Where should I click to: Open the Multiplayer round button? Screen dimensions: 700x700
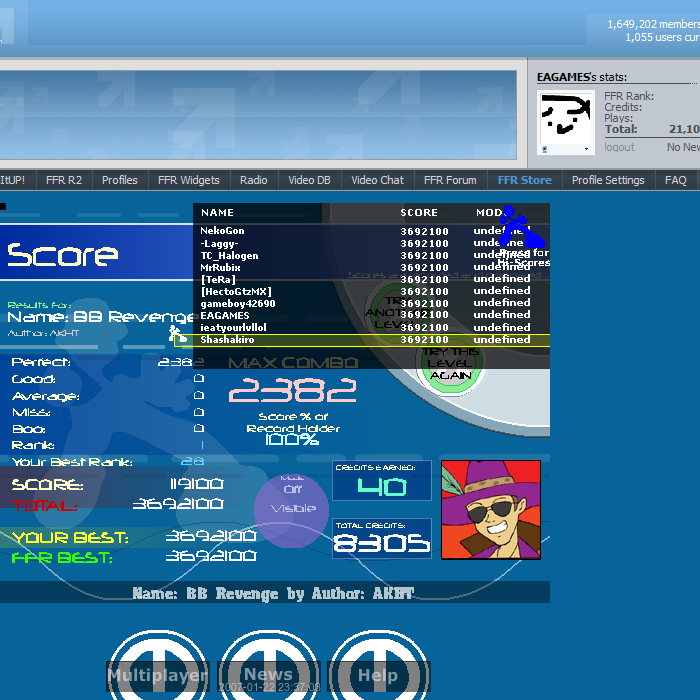157,665
